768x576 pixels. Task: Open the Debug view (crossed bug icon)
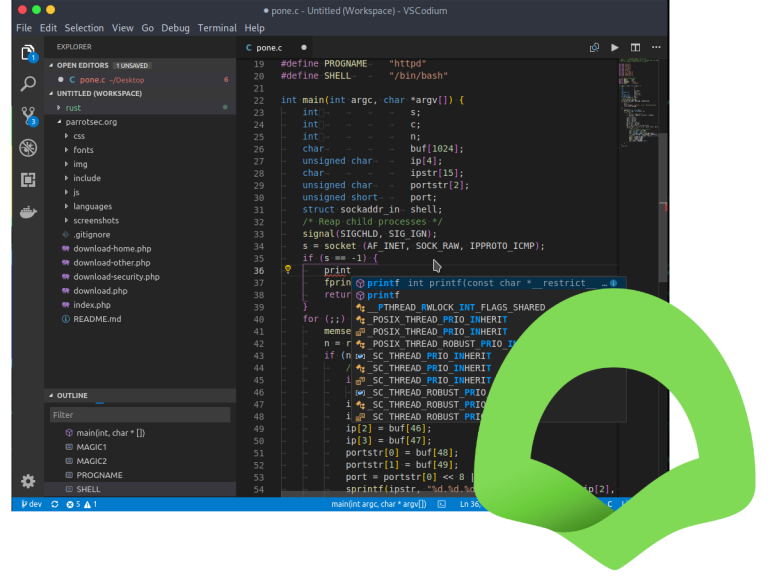pos(28,148)
